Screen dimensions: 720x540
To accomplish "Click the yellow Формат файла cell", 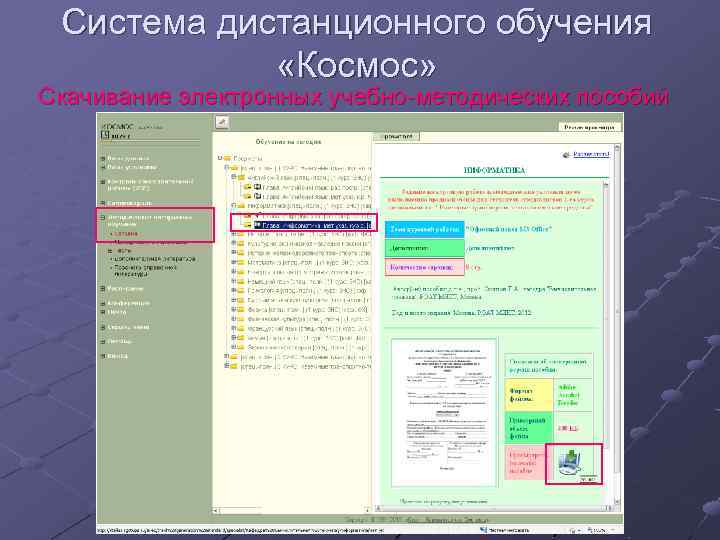I will click(529, 395).
